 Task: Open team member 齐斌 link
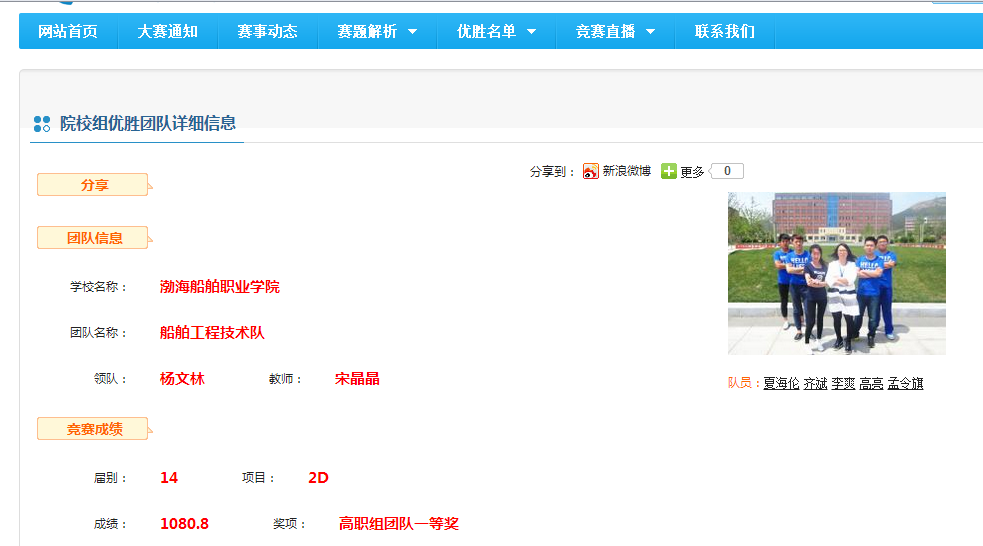click(815, 383)
